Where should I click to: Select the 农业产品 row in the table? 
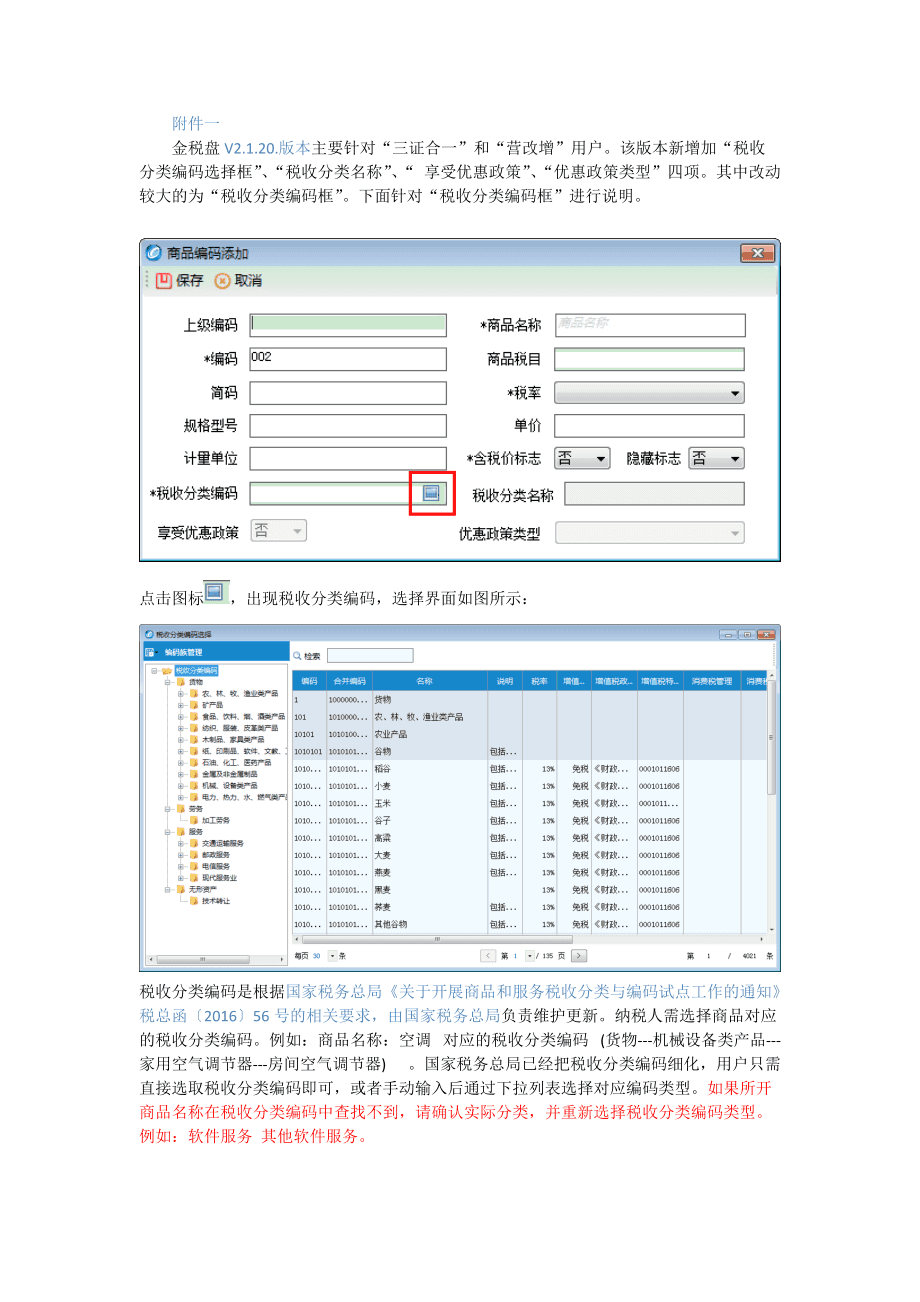(529, 734)
